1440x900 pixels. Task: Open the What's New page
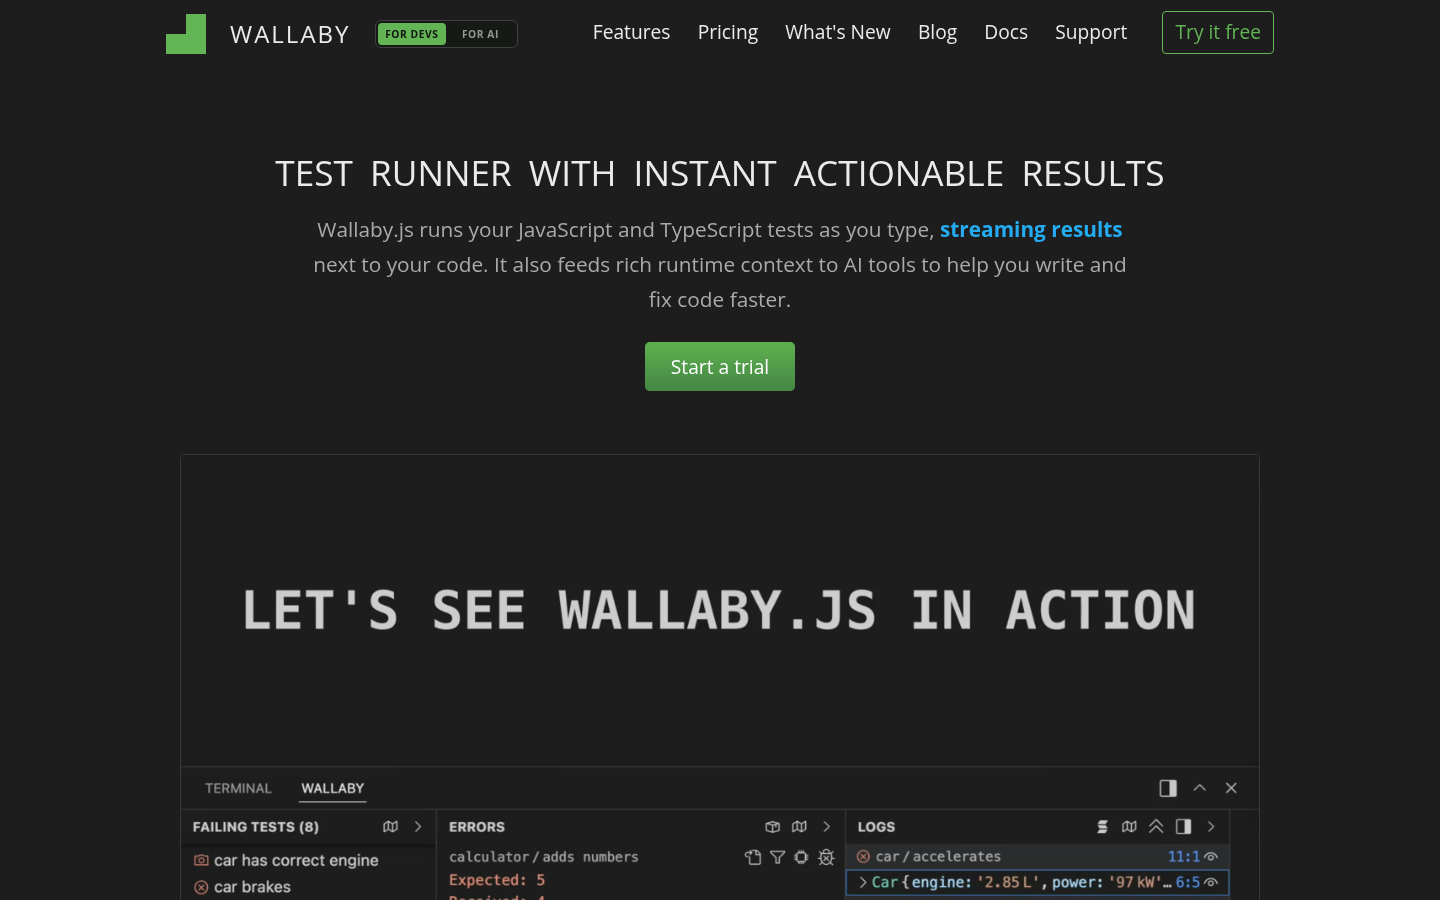click(838, 32)
